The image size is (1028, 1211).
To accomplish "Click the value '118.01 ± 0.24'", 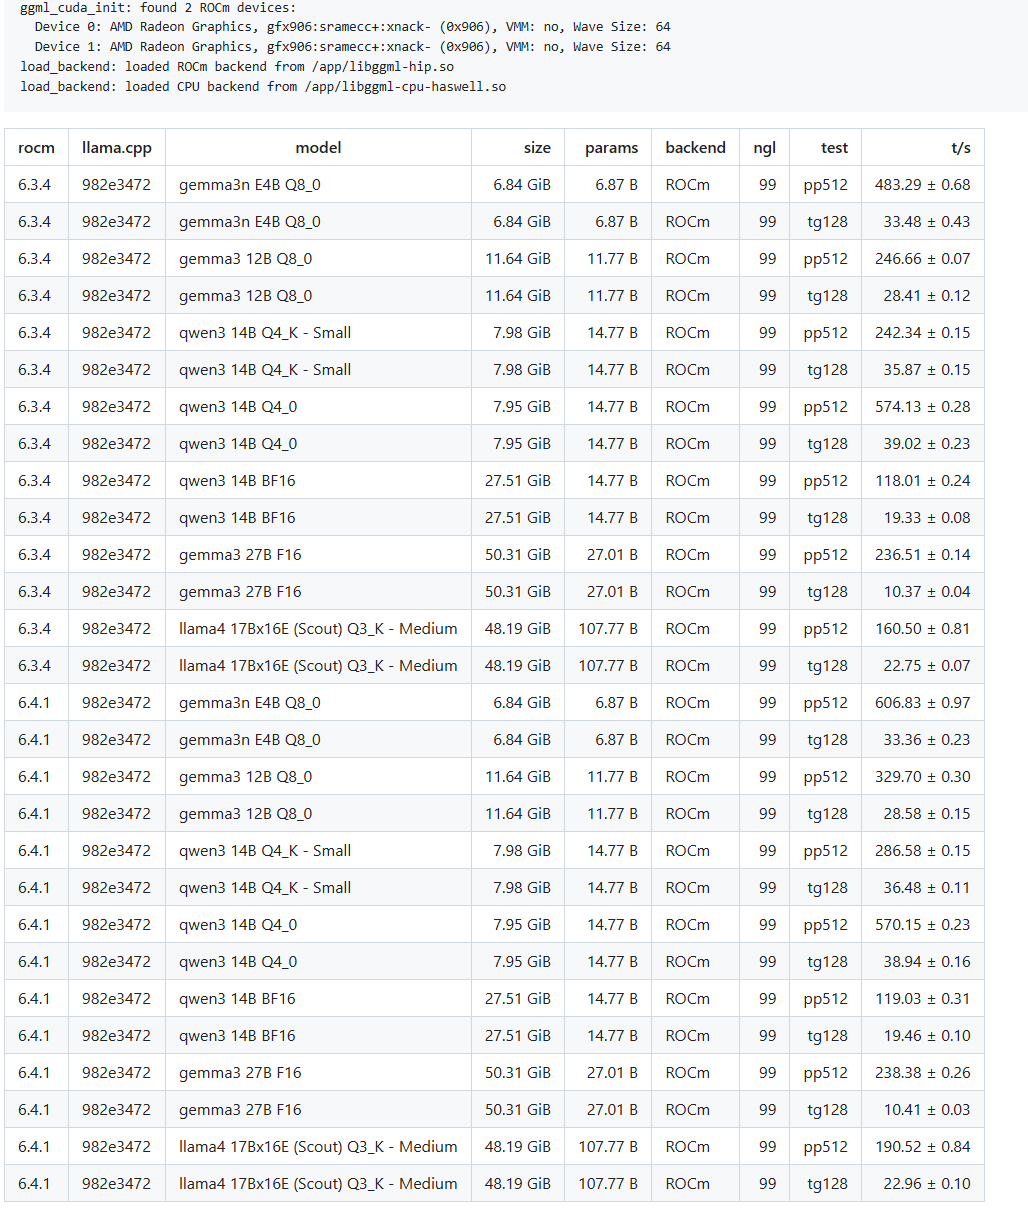I will point(922,481).
